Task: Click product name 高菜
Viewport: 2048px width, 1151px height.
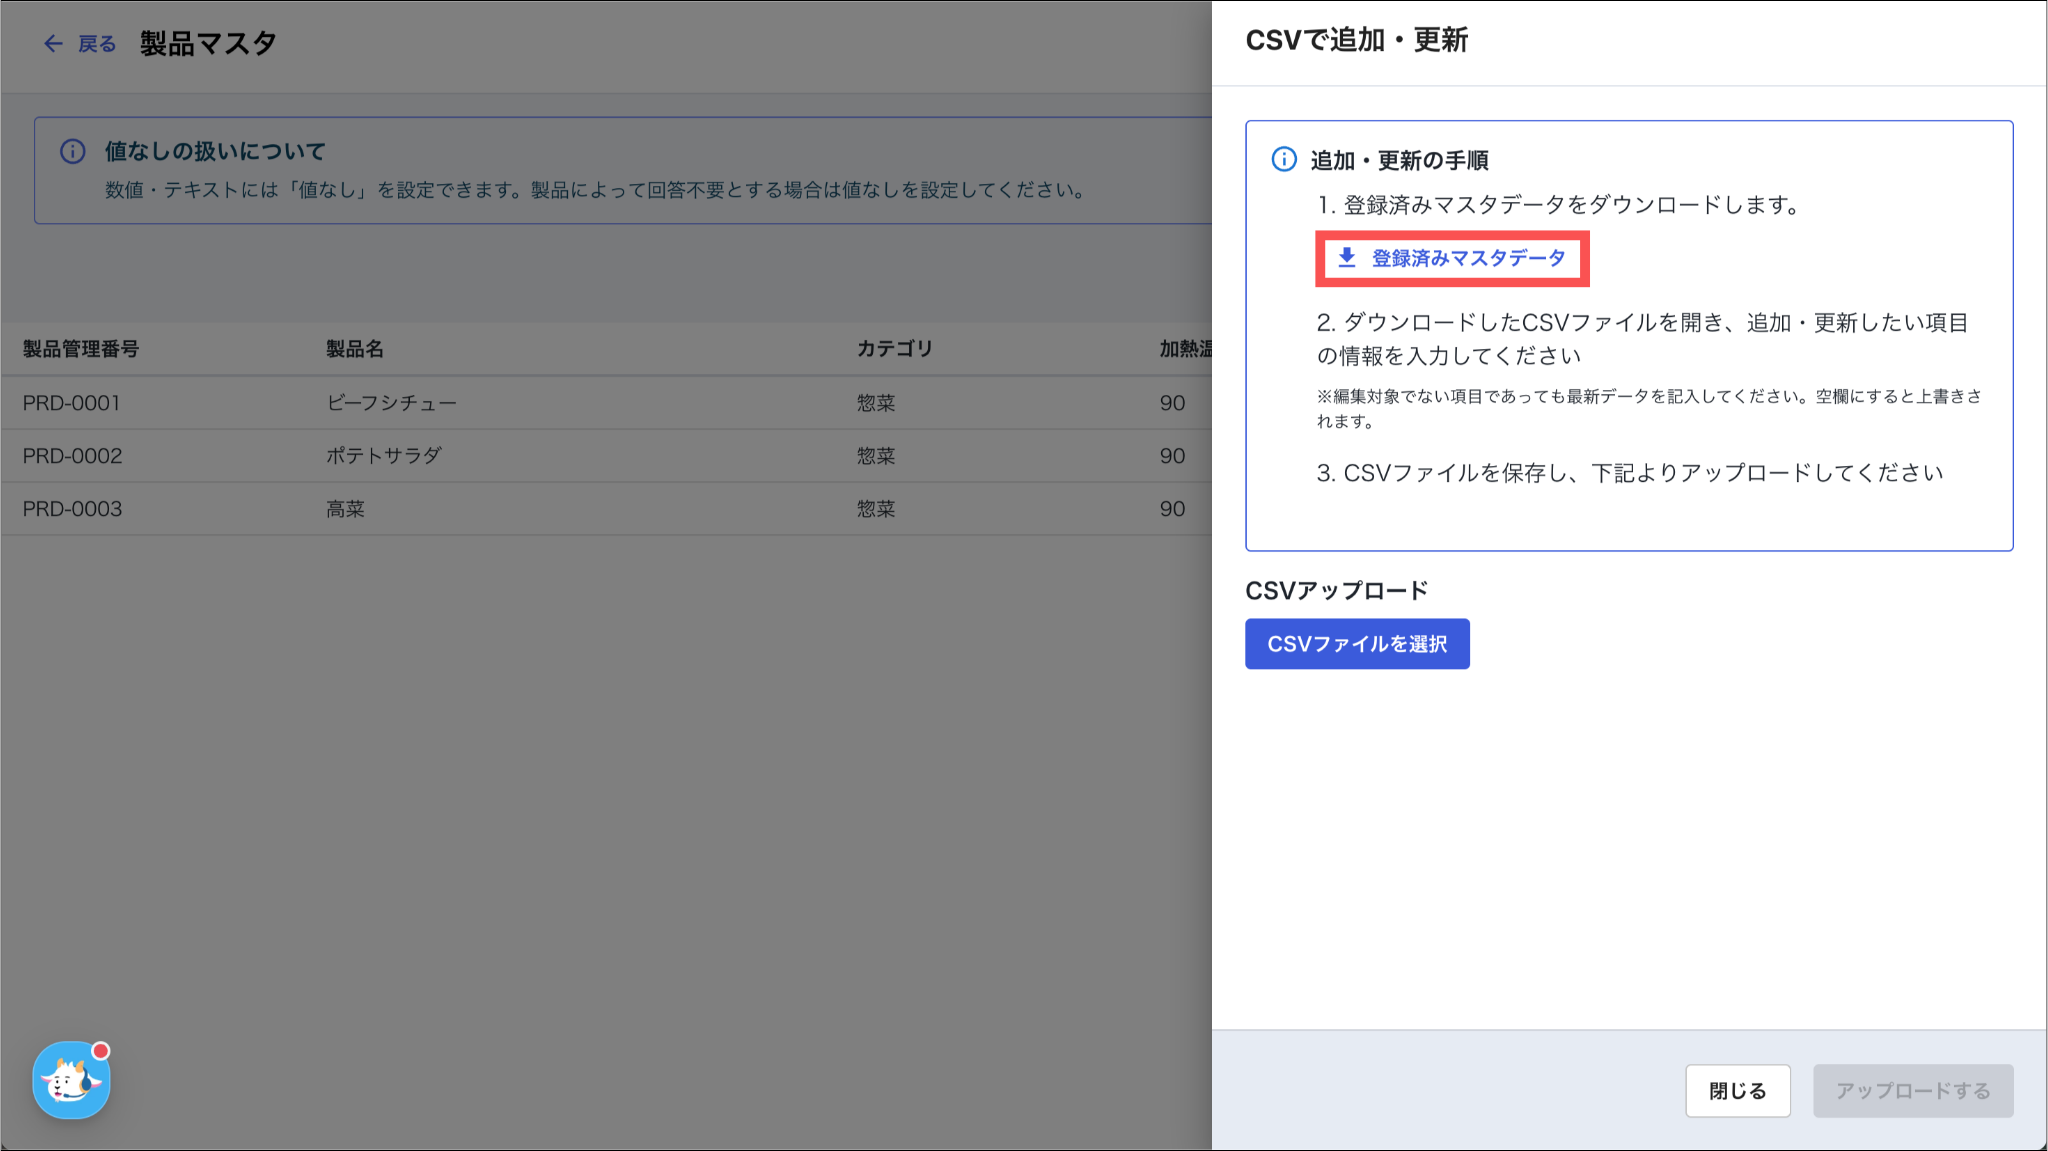Action: (345, 509)
